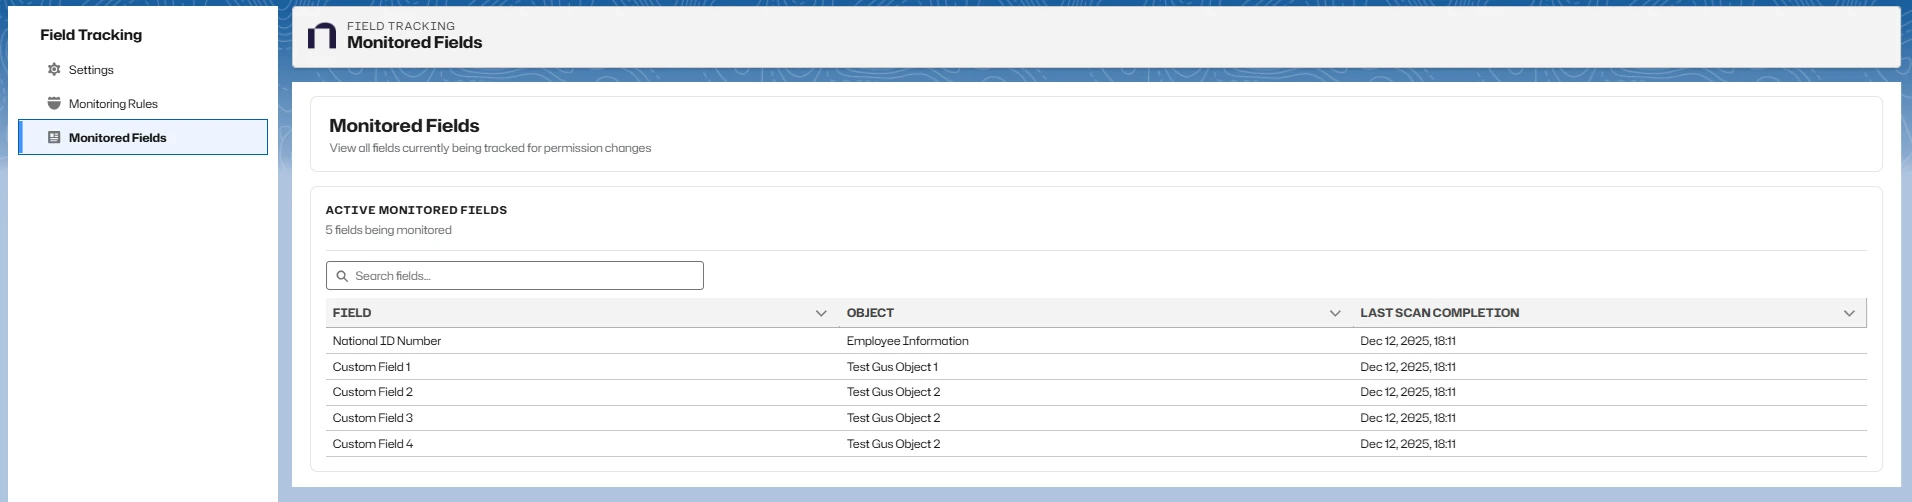Viewport: 1912px width, 502px height.
Task: Click the Custom Field 3 entry
Action: point(372,418)
